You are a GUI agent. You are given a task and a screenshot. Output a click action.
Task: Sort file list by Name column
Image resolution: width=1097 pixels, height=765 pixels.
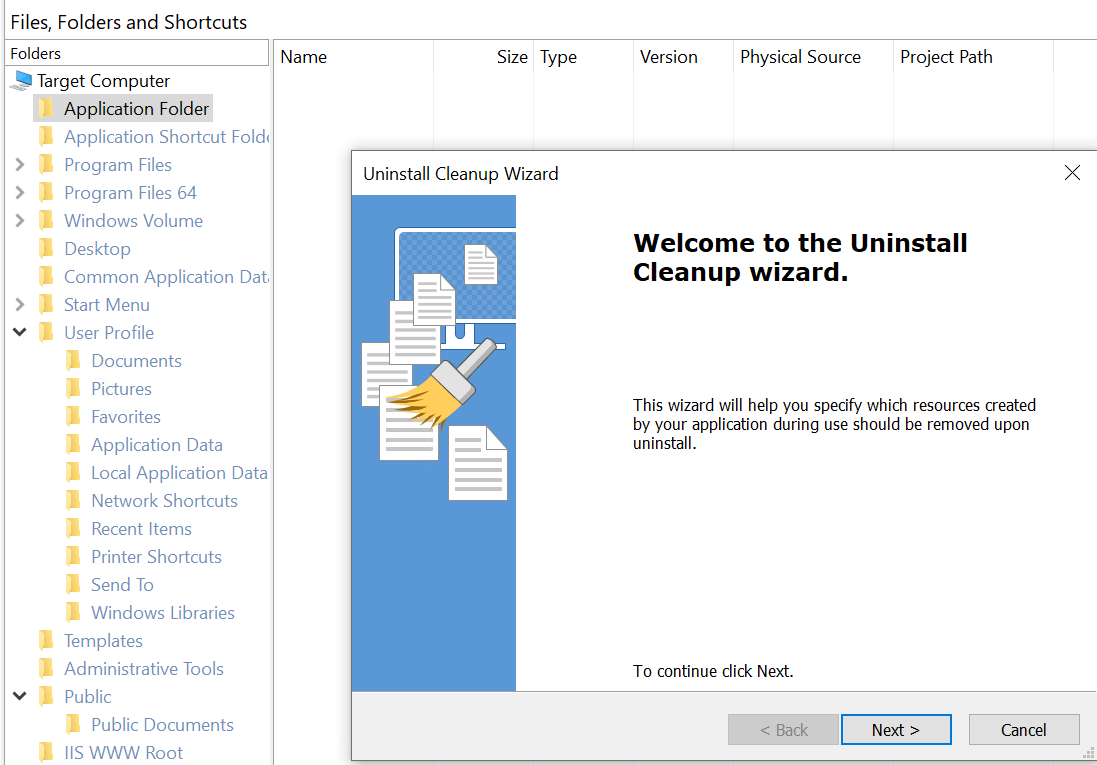click(x=304, y=57)
